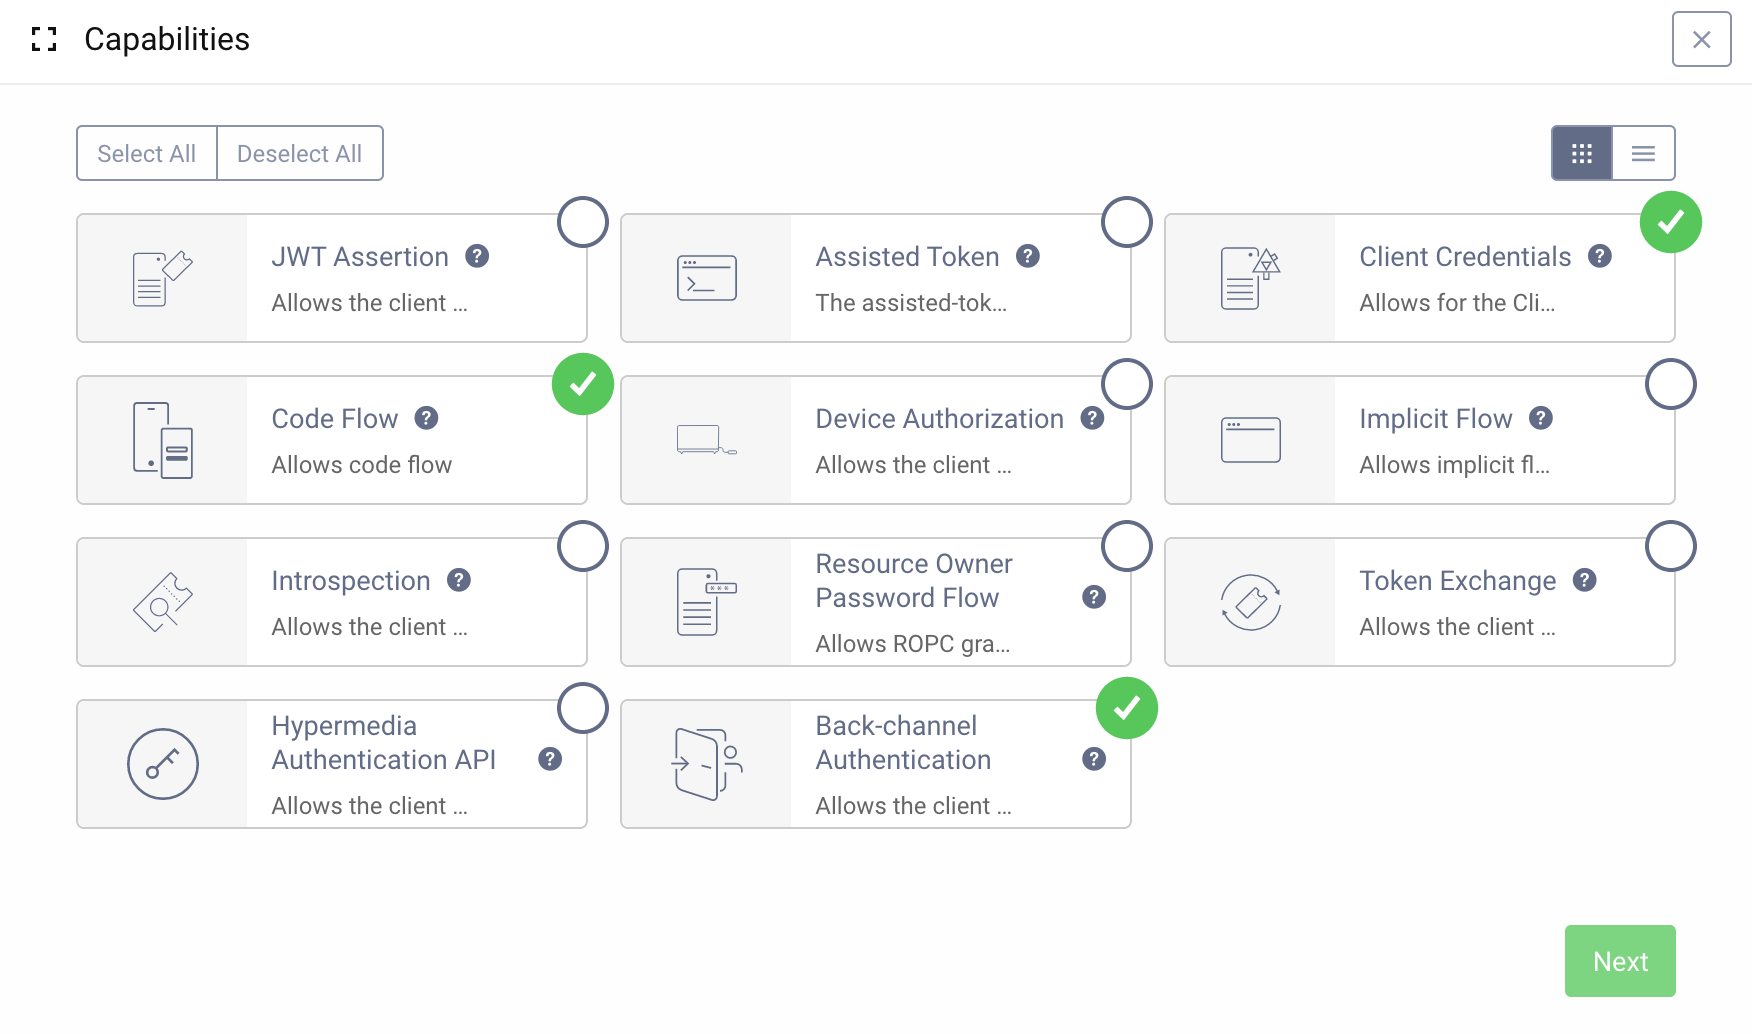The image size is (1752, 1034).
Task: Click the Hypermedia Authentication API key icon
Action: click(x=163, y=764)
